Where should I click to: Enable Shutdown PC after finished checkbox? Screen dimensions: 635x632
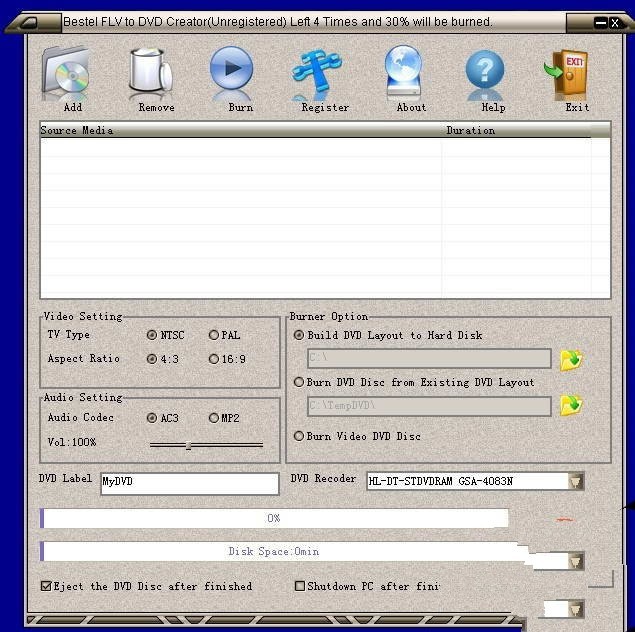coord(300,586)
